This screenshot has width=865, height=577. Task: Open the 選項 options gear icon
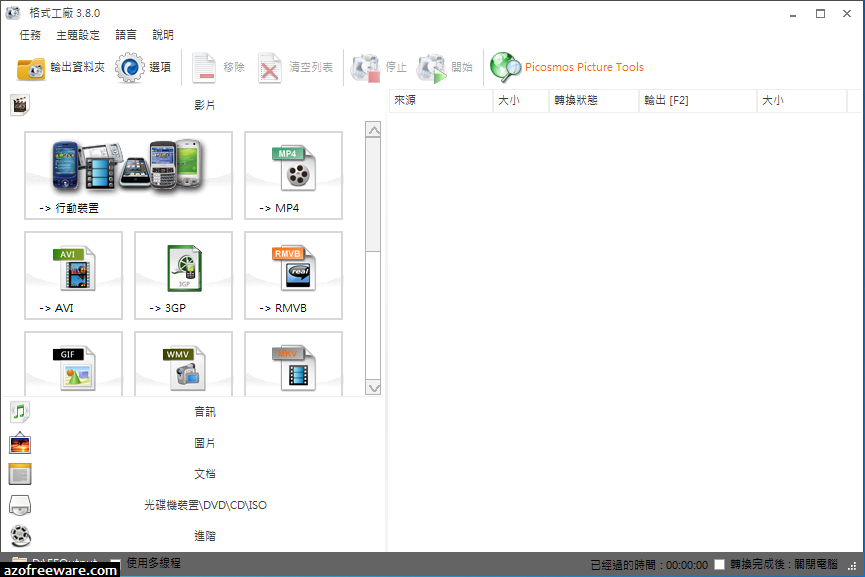[130, 67]
